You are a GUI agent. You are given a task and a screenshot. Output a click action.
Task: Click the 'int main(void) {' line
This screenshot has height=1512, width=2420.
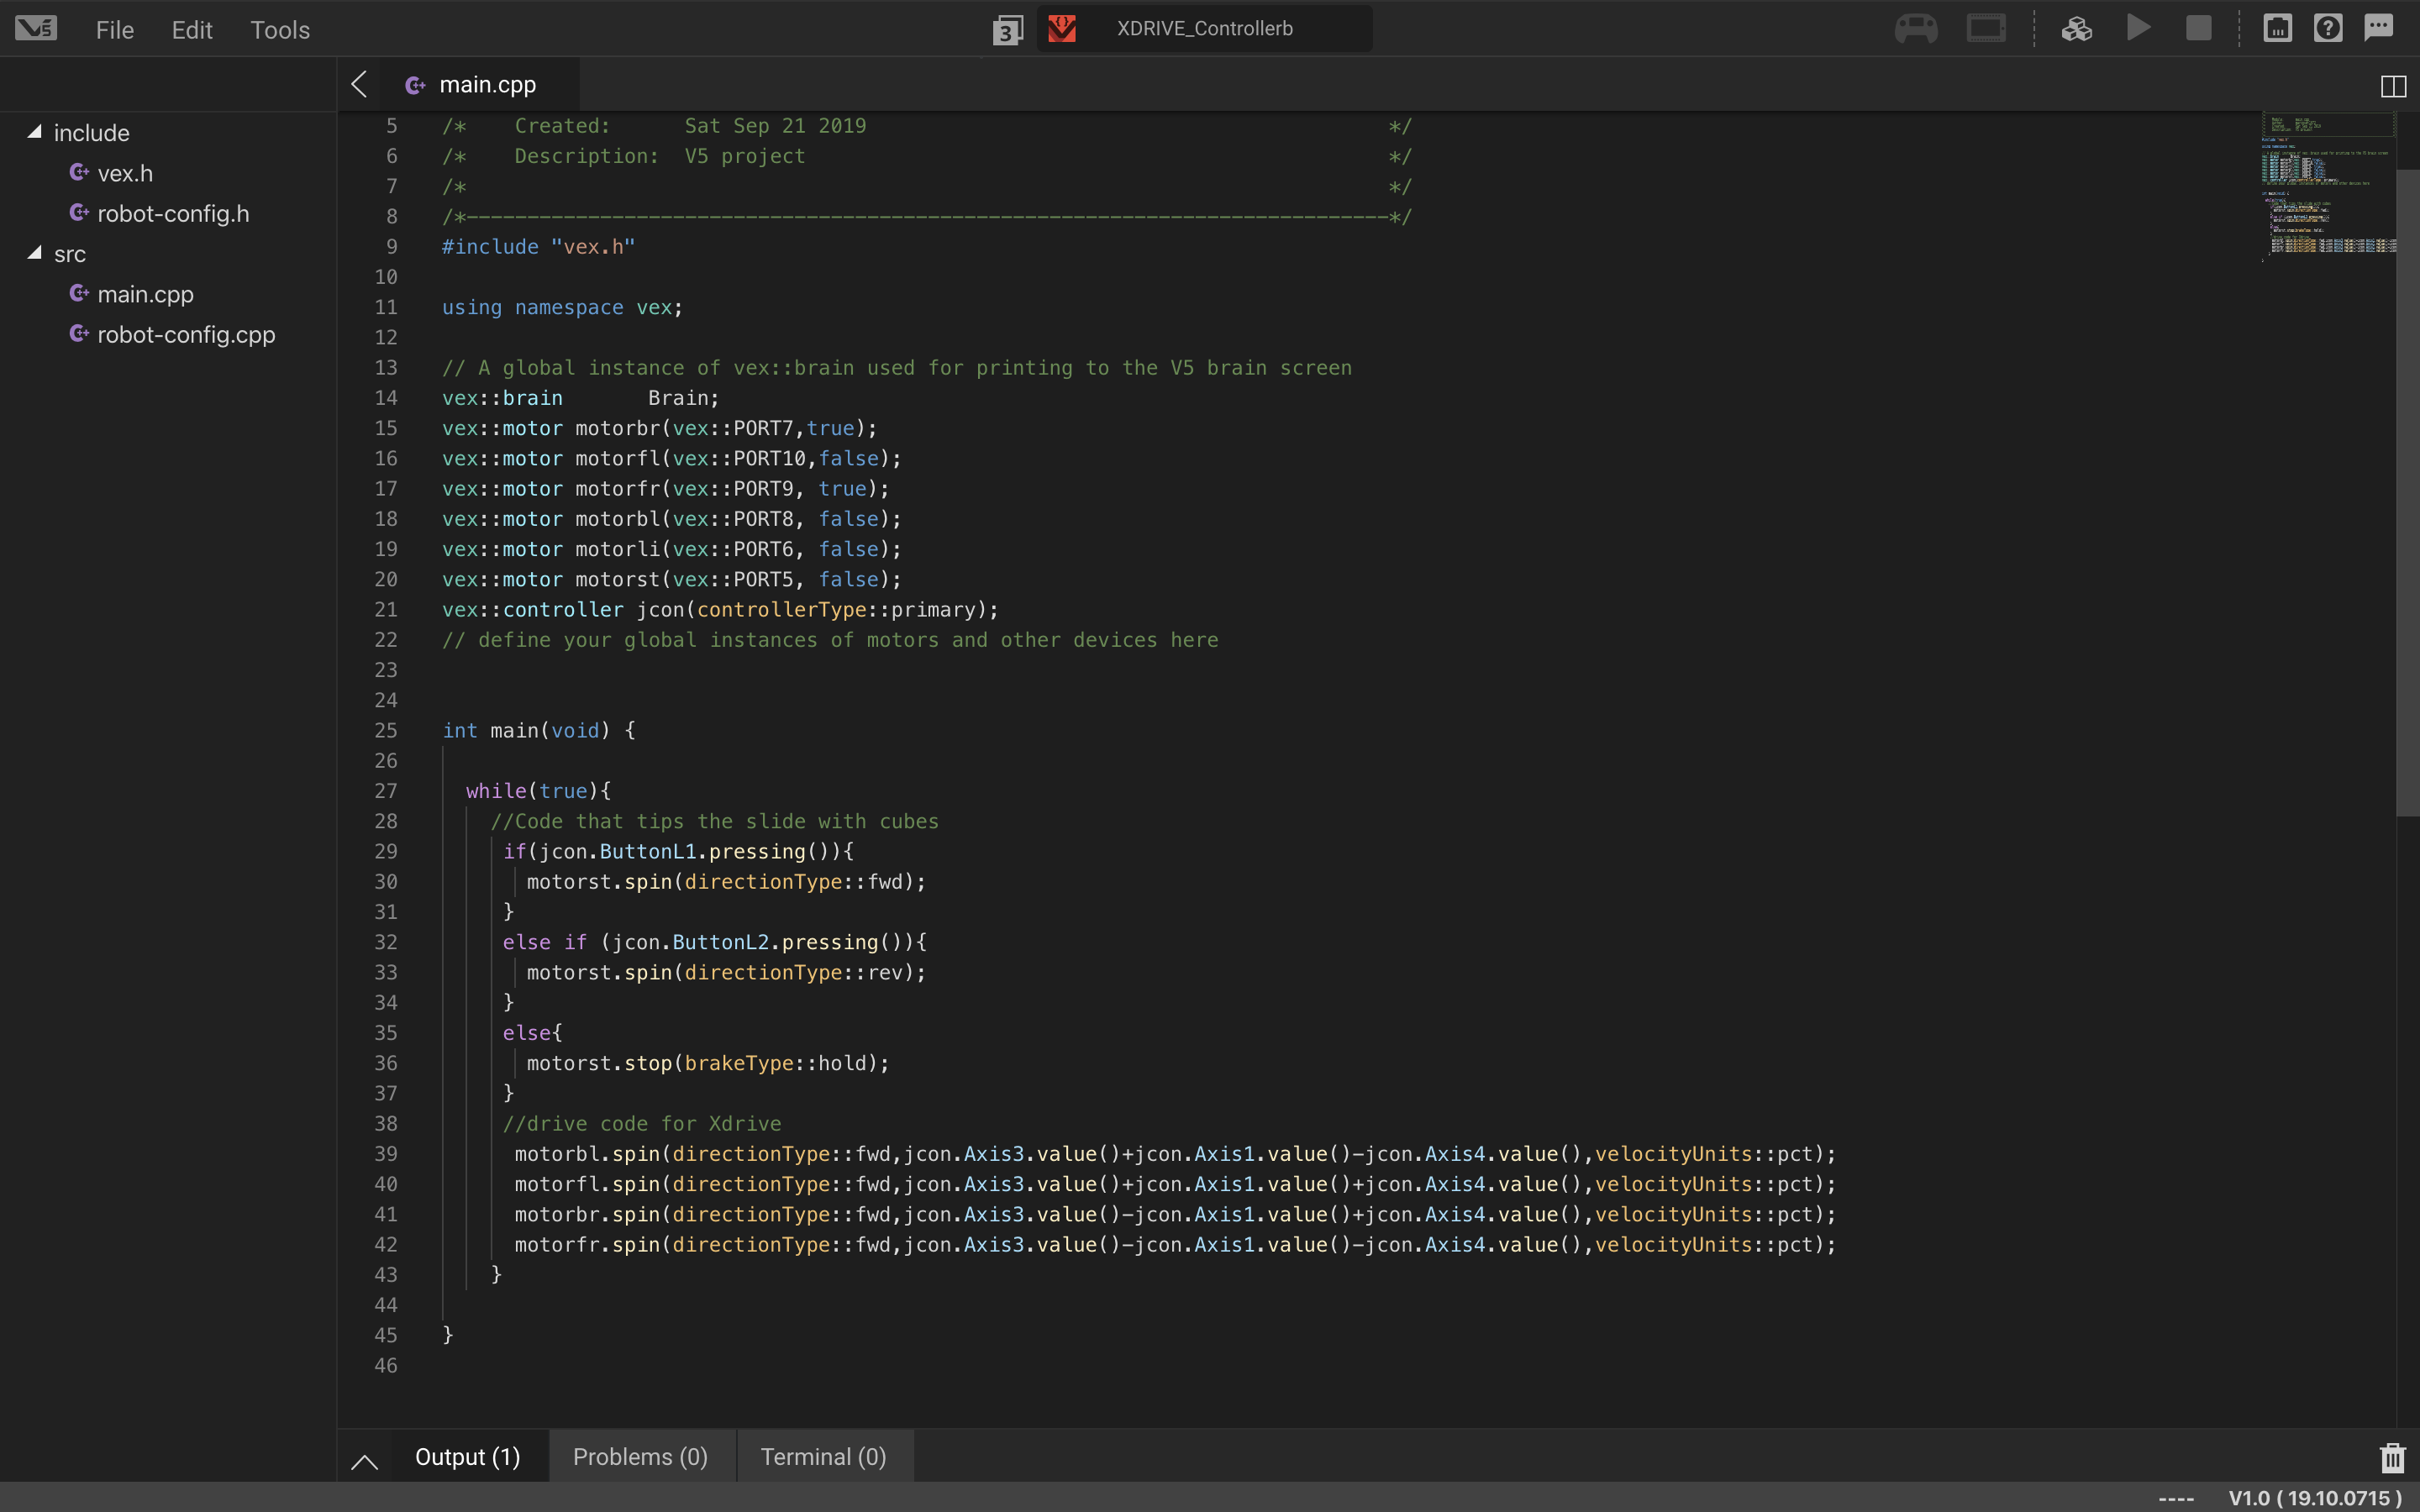[x=538, y=730]
